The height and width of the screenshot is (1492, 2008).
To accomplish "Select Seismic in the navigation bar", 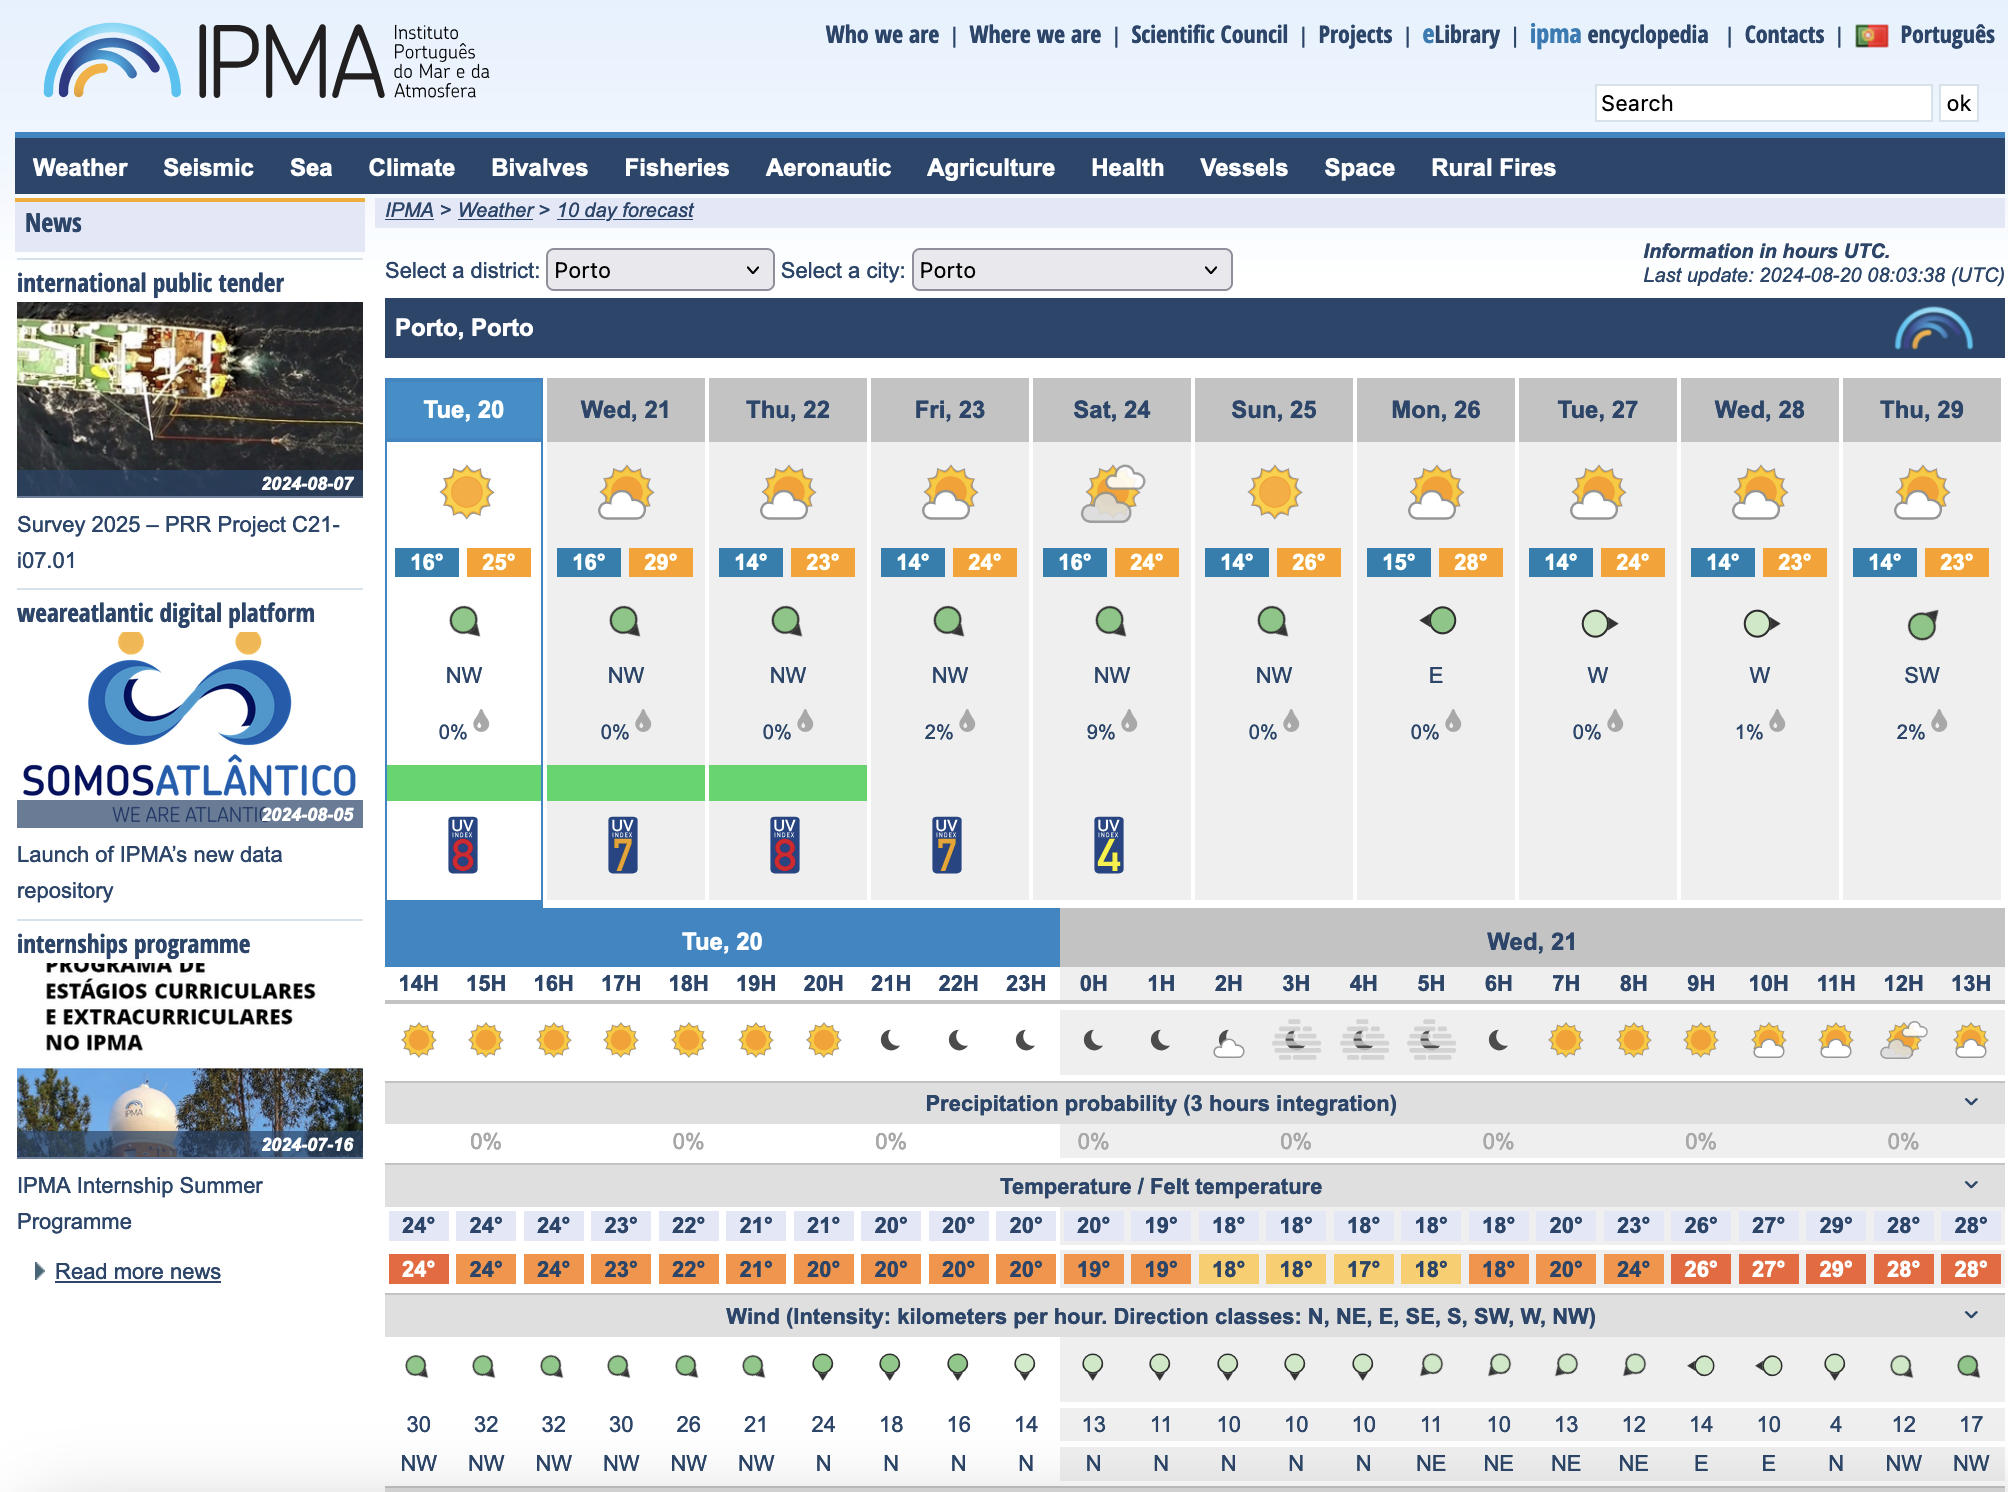I will click(208, 167).
